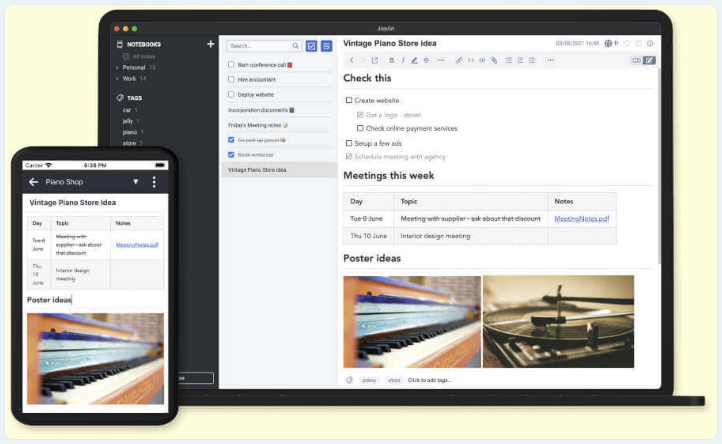Click the note date 03/06/2021
722x444 pixels.
point(577,43)
